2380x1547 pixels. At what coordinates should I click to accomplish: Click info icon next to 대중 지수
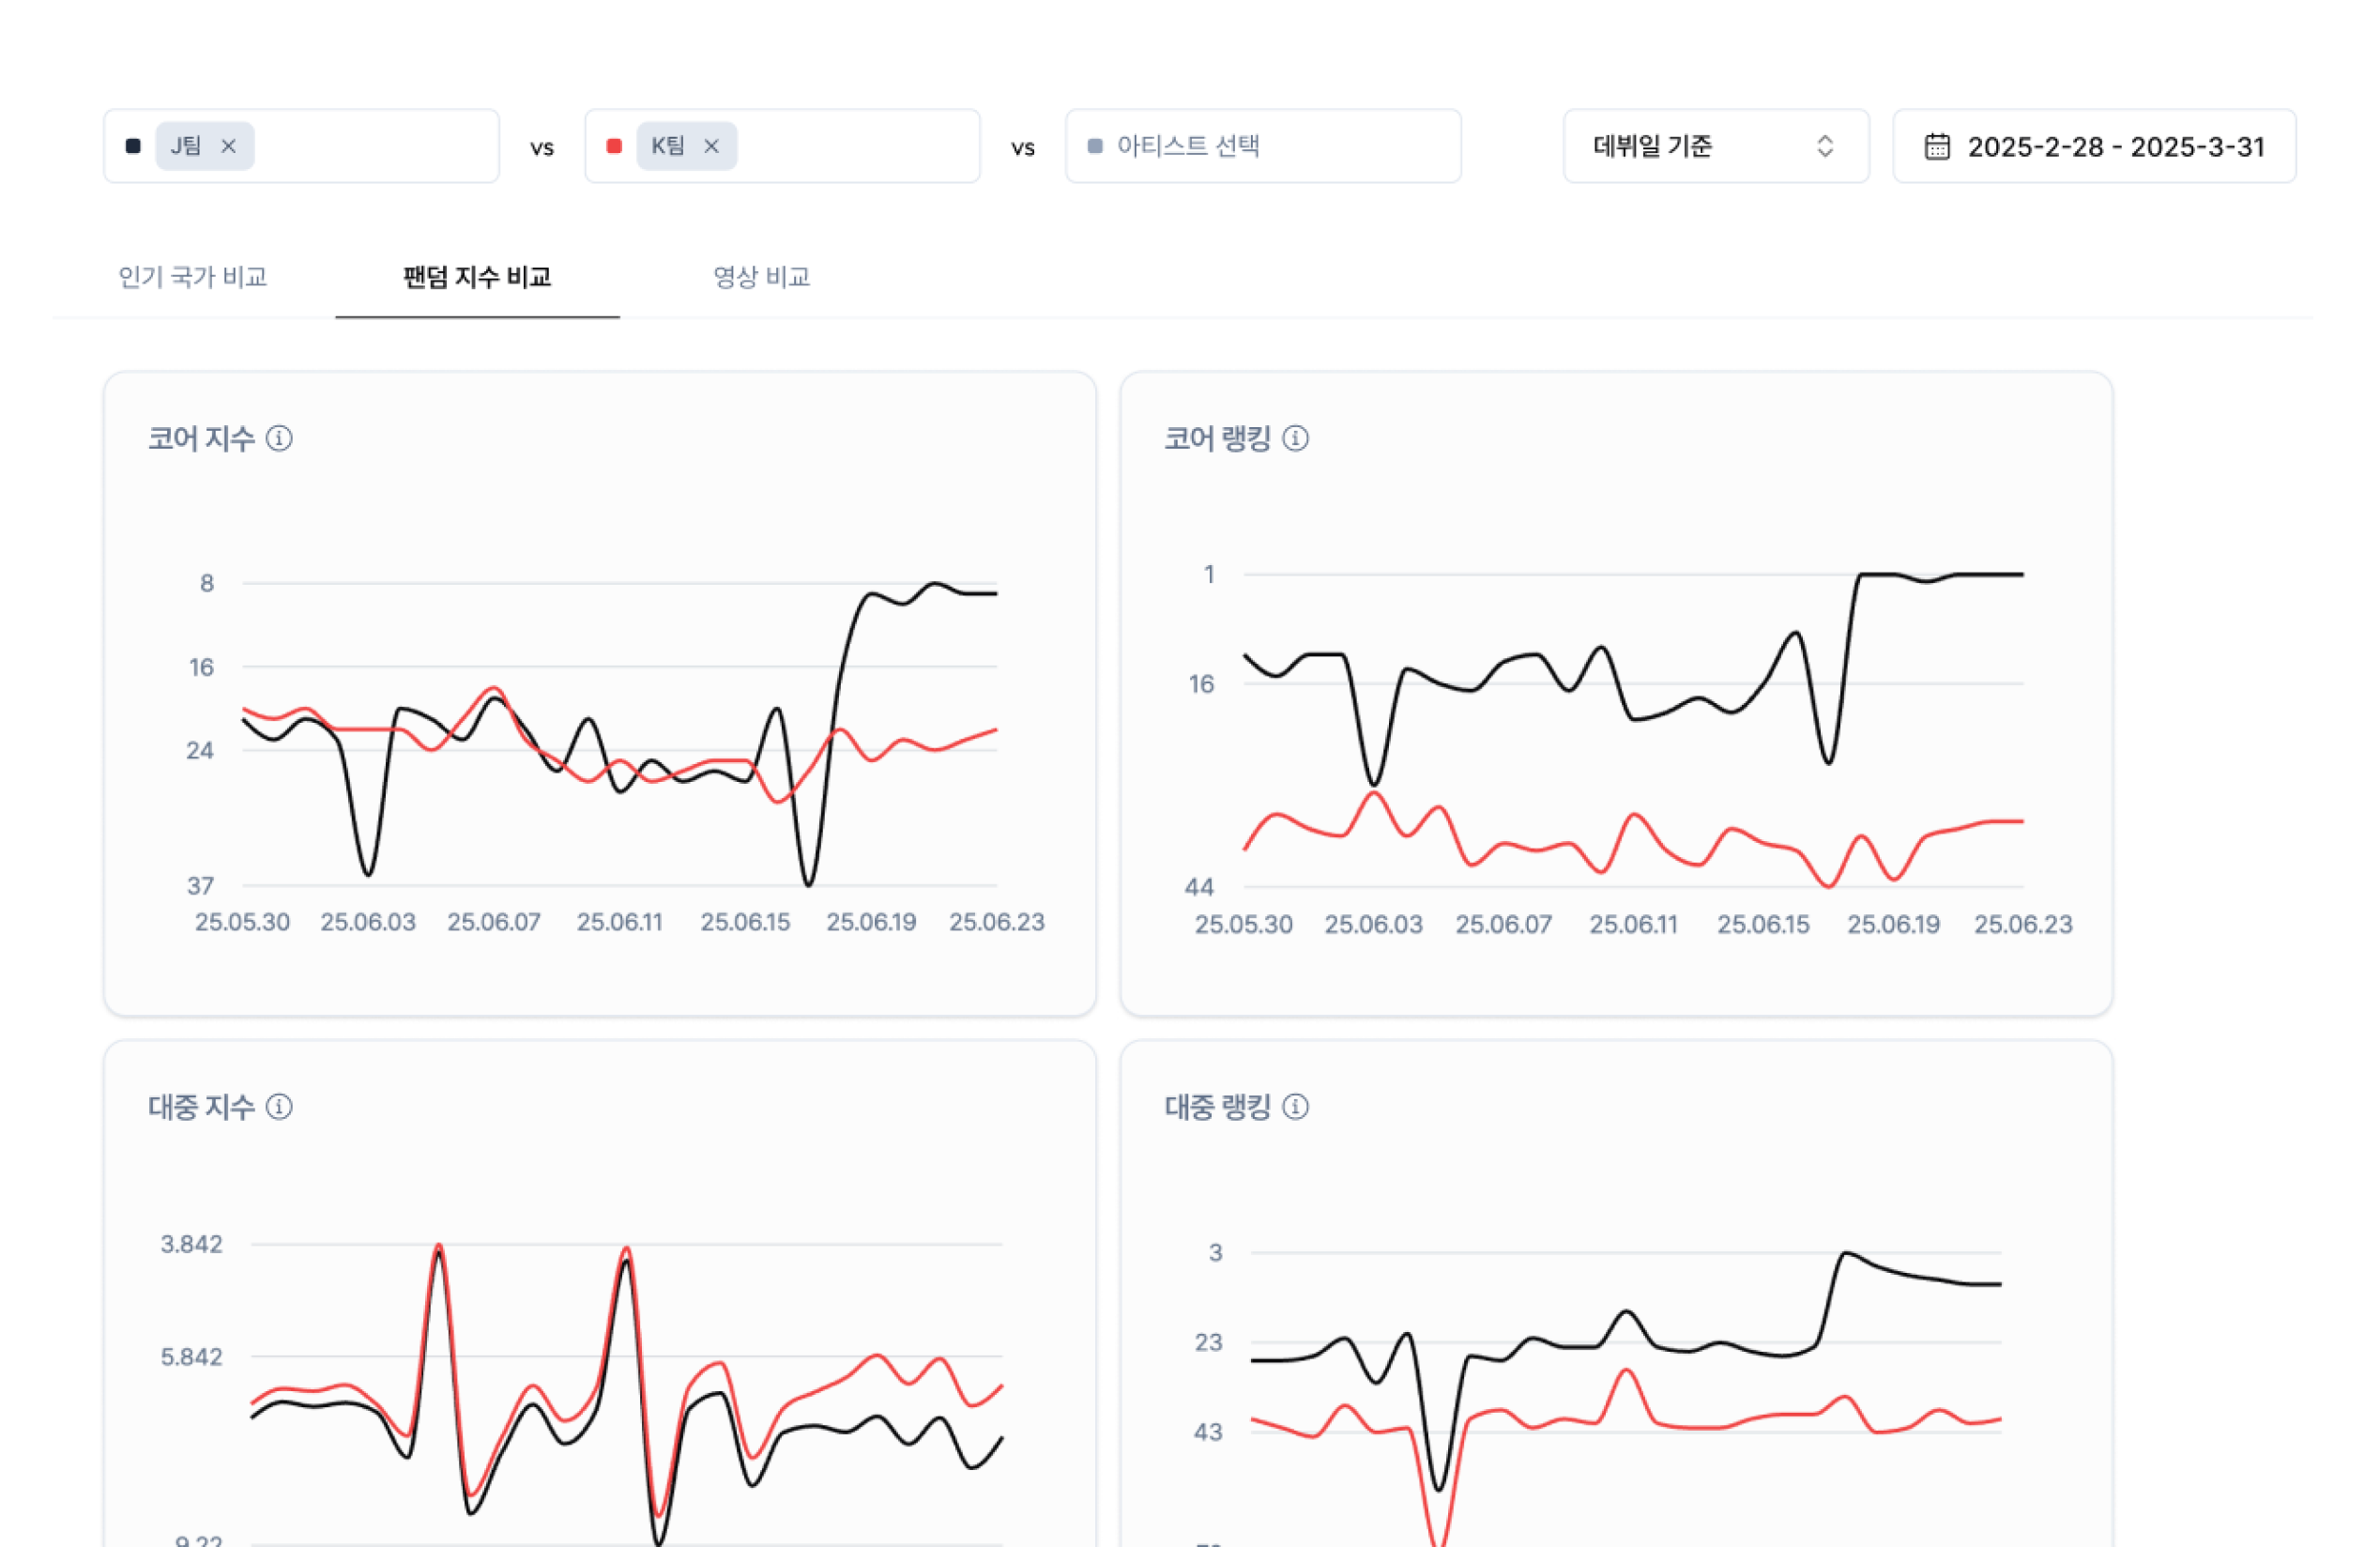tap(279, 1106)
